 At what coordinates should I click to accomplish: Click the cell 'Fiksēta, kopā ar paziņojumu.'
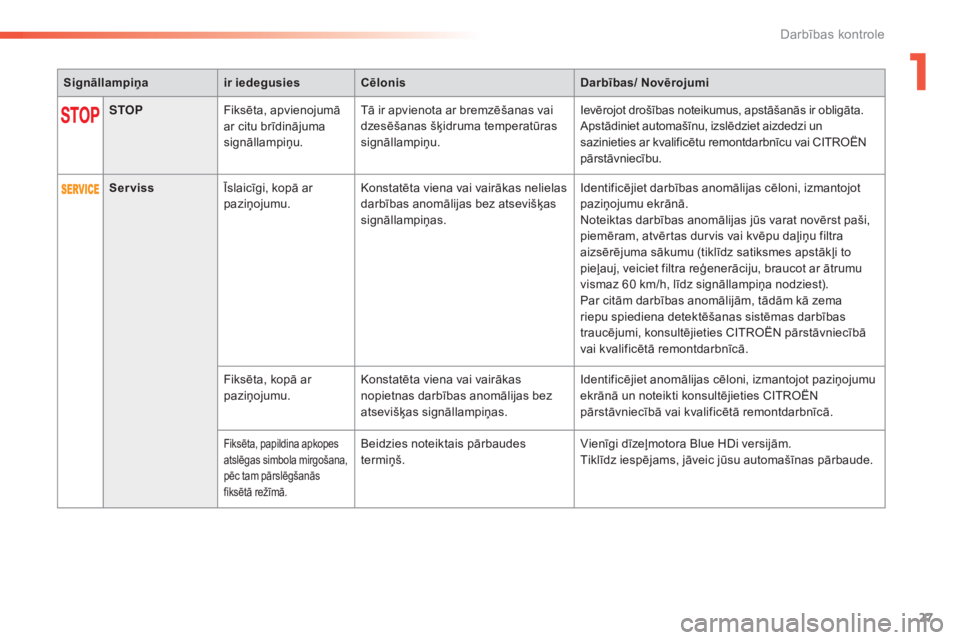point(286,398)
